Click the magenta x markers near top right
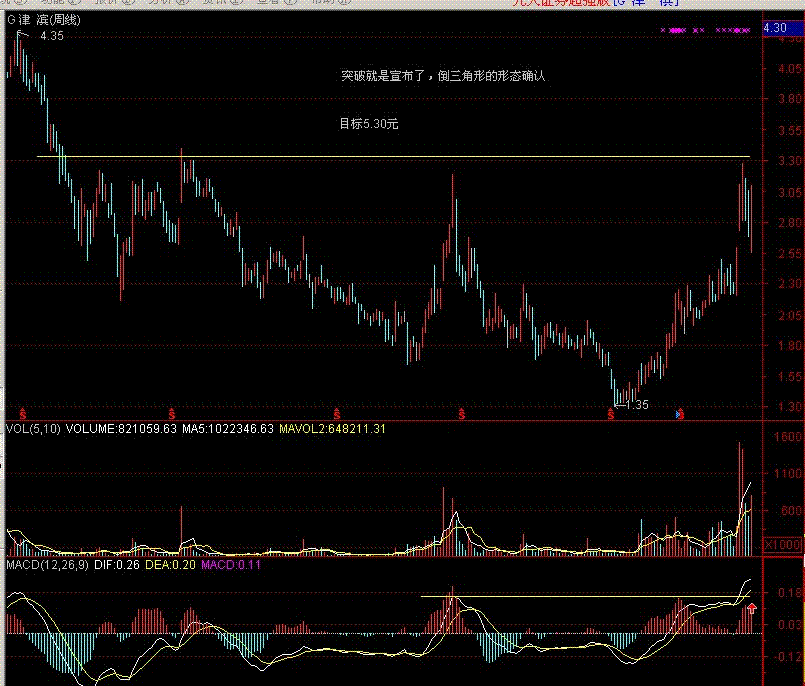 [705, 30]
